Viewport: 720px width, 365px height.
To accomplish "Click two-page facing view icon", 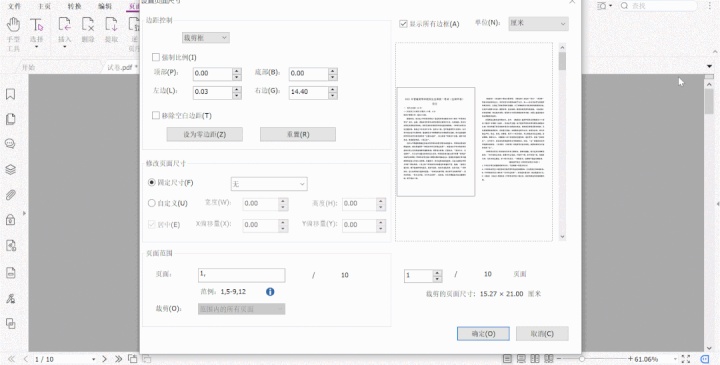I will [x=535, y=359].
